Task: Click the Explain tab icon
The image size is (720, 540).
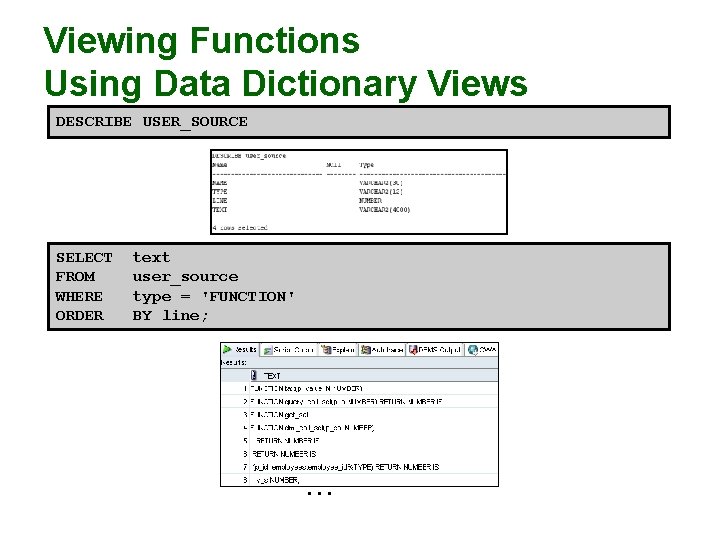Action: [326, 350]
